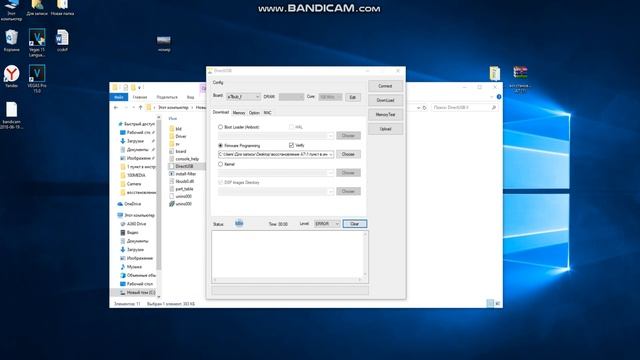This screenshot has width=640, height=360.
Task: Select Видео in Explorer sidebar
Action: [x=129, y=232]
